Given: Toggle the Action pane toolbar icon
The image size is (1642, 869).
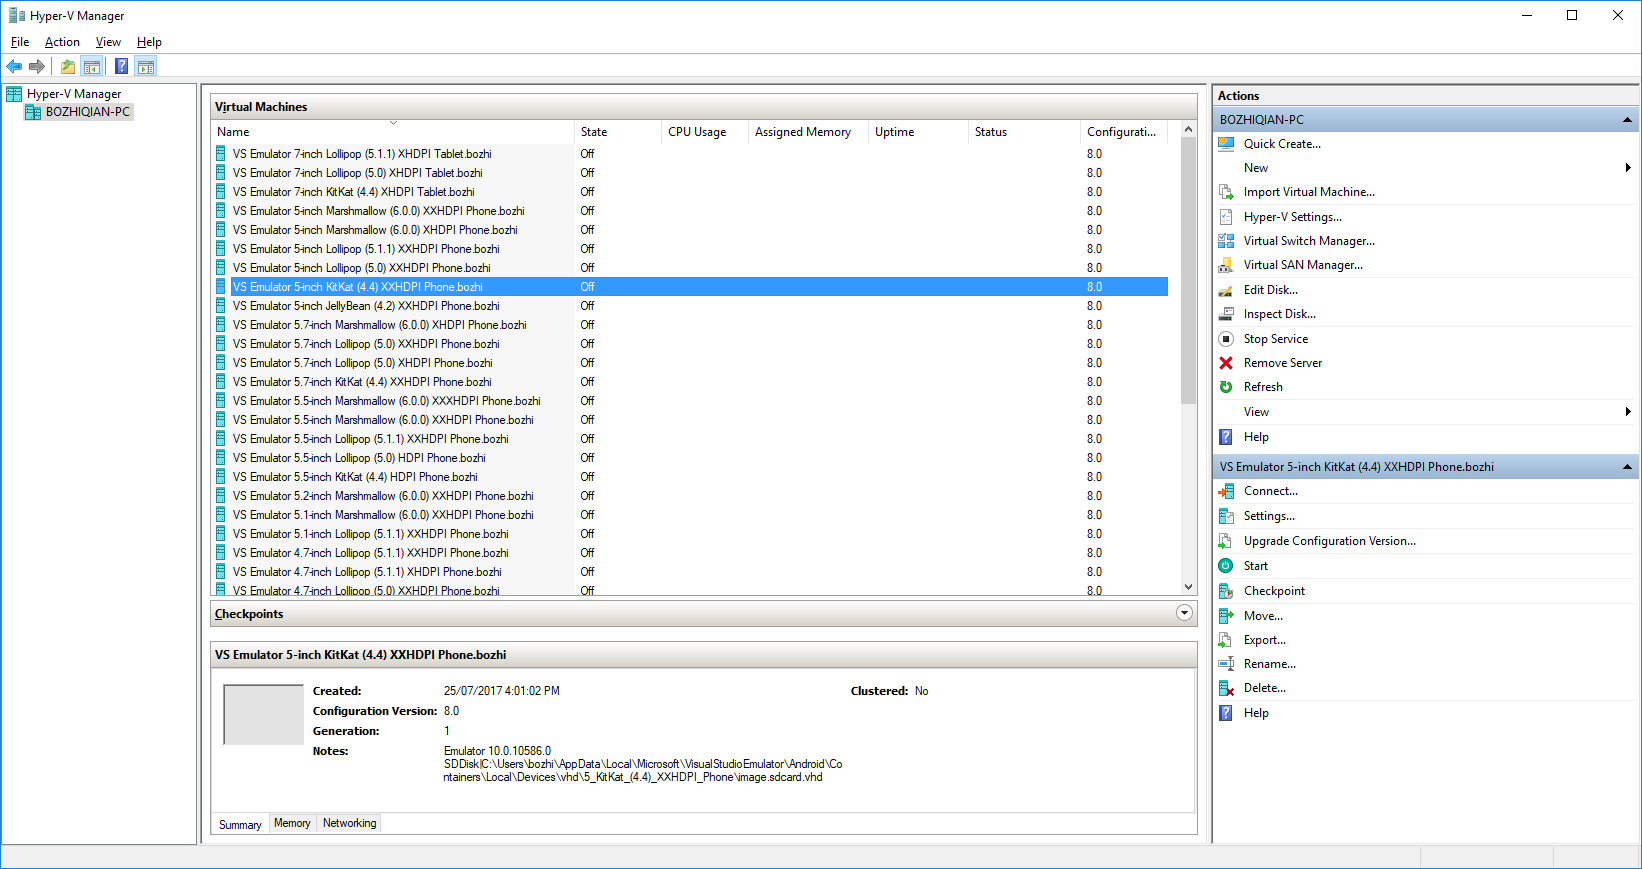Looking at the screenshot, I should click(x=146, y=67).
